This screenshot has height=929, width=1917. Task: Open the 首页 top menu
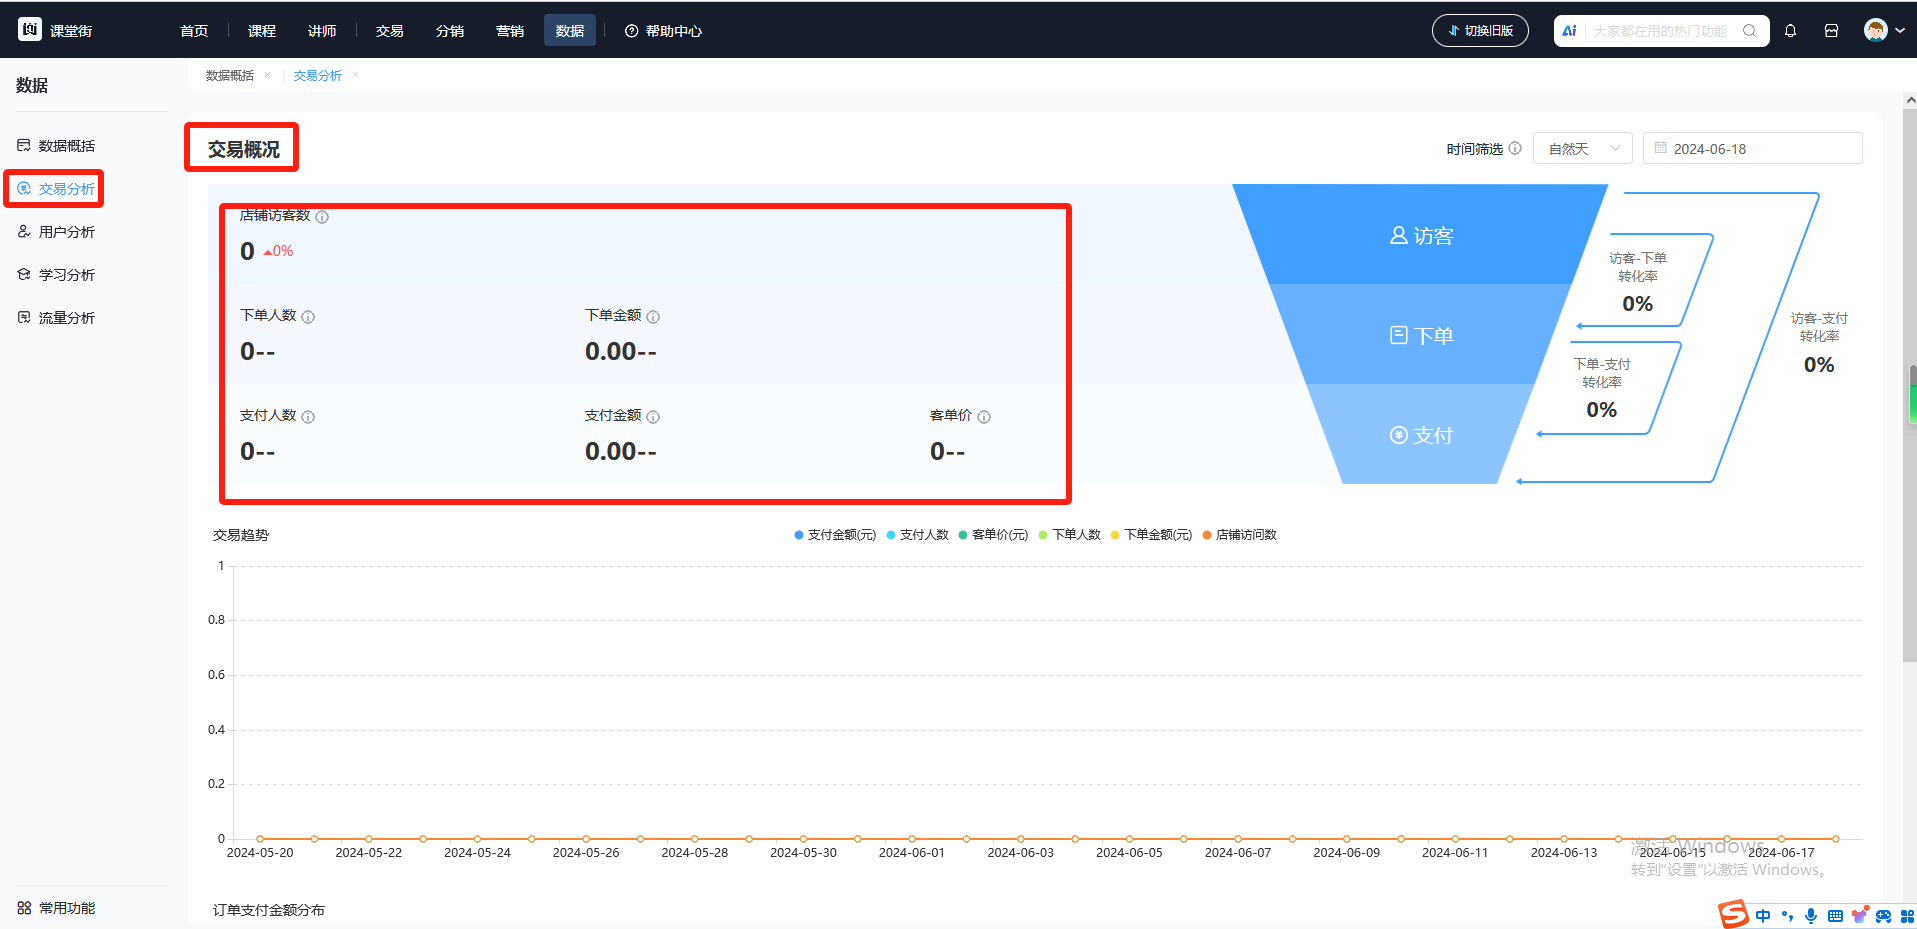[194, 31]
